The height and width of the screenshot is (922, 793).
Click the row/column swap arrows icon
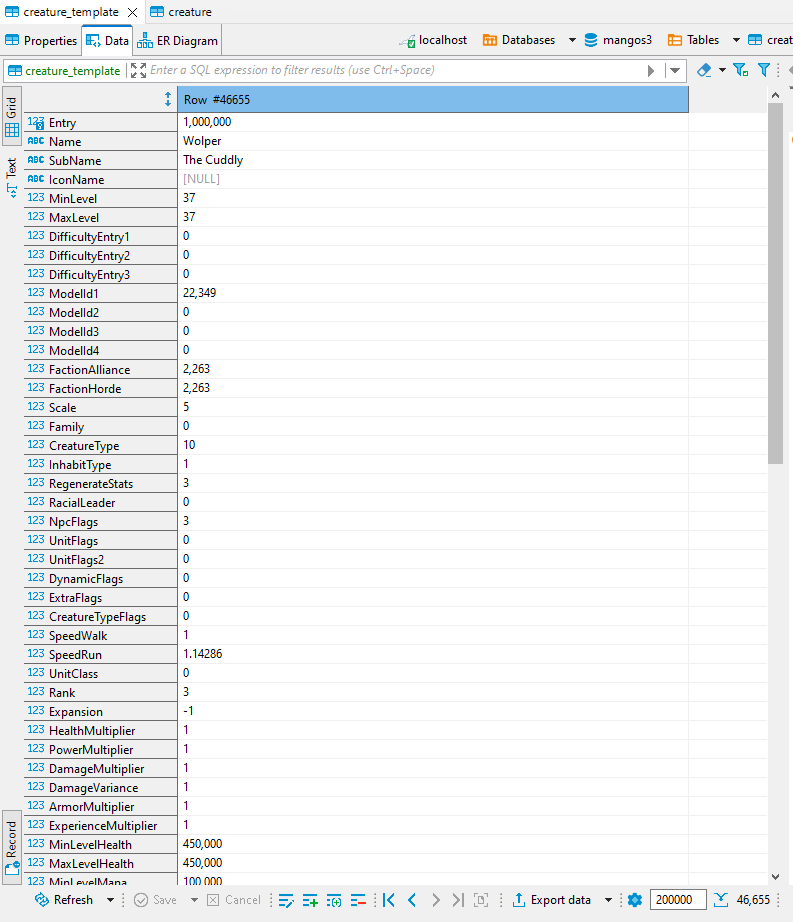coord(168,99)
